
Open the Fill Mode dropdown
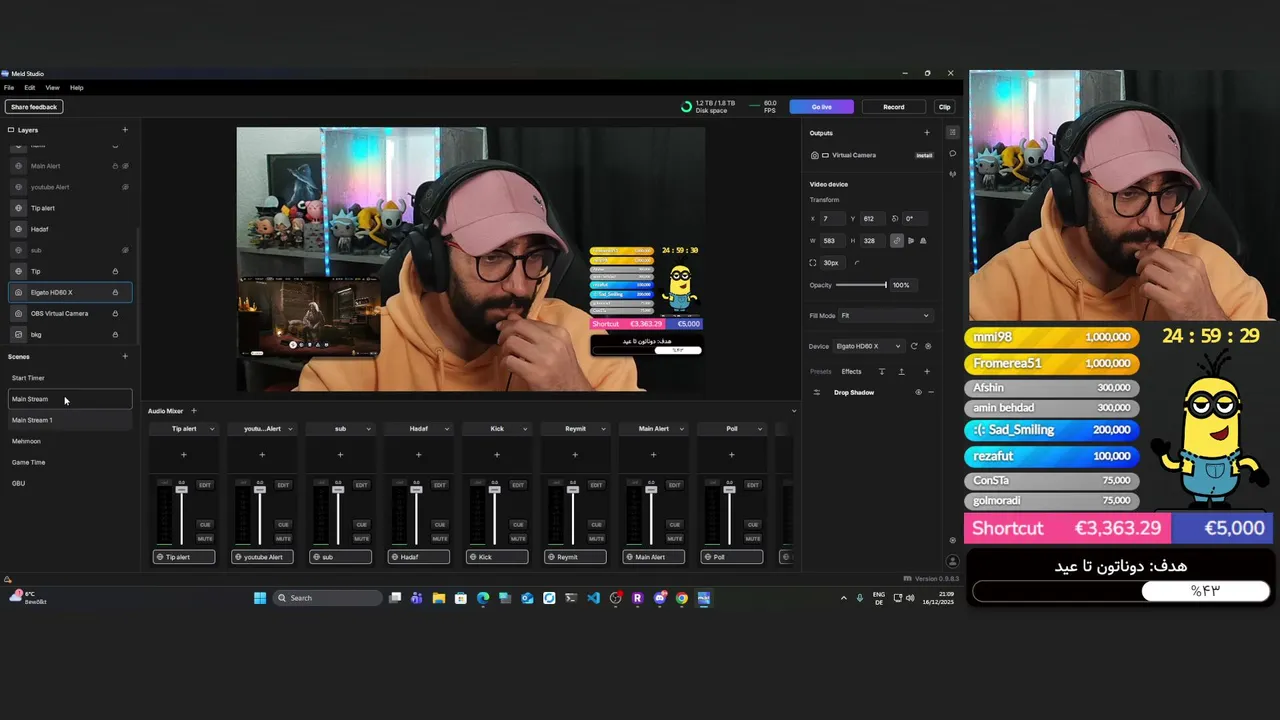[x=884, y=316]
